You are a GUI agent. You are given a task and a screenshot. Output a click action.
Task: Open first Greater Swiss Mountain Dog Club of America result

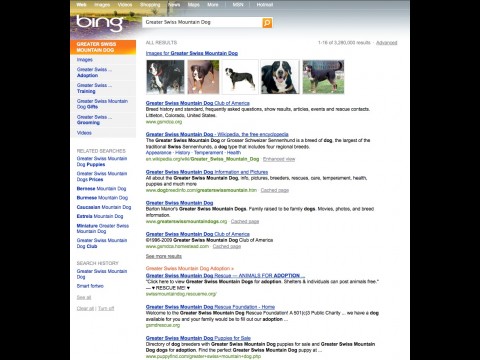pos(198,103)
